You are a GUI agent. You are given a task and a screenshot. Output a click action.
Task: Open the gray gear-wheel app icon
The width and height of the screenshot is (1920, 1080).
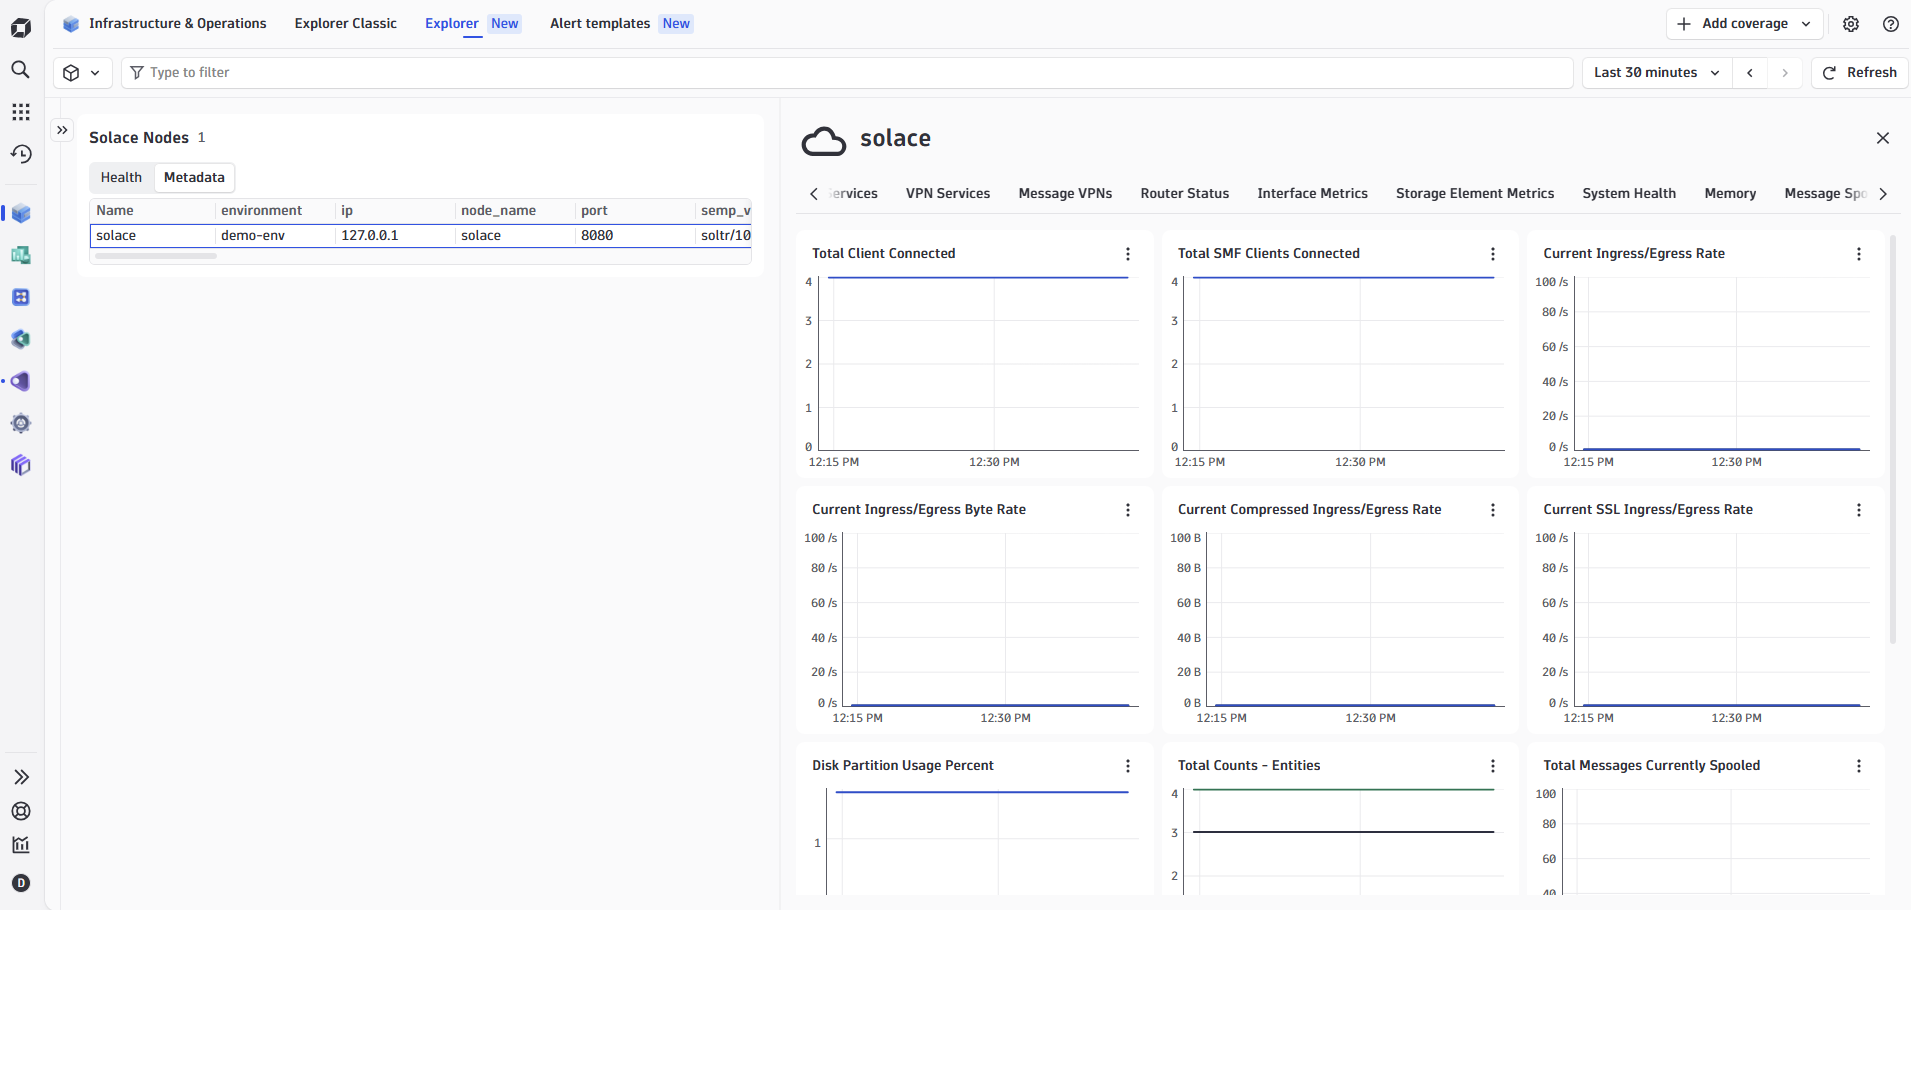21,424
